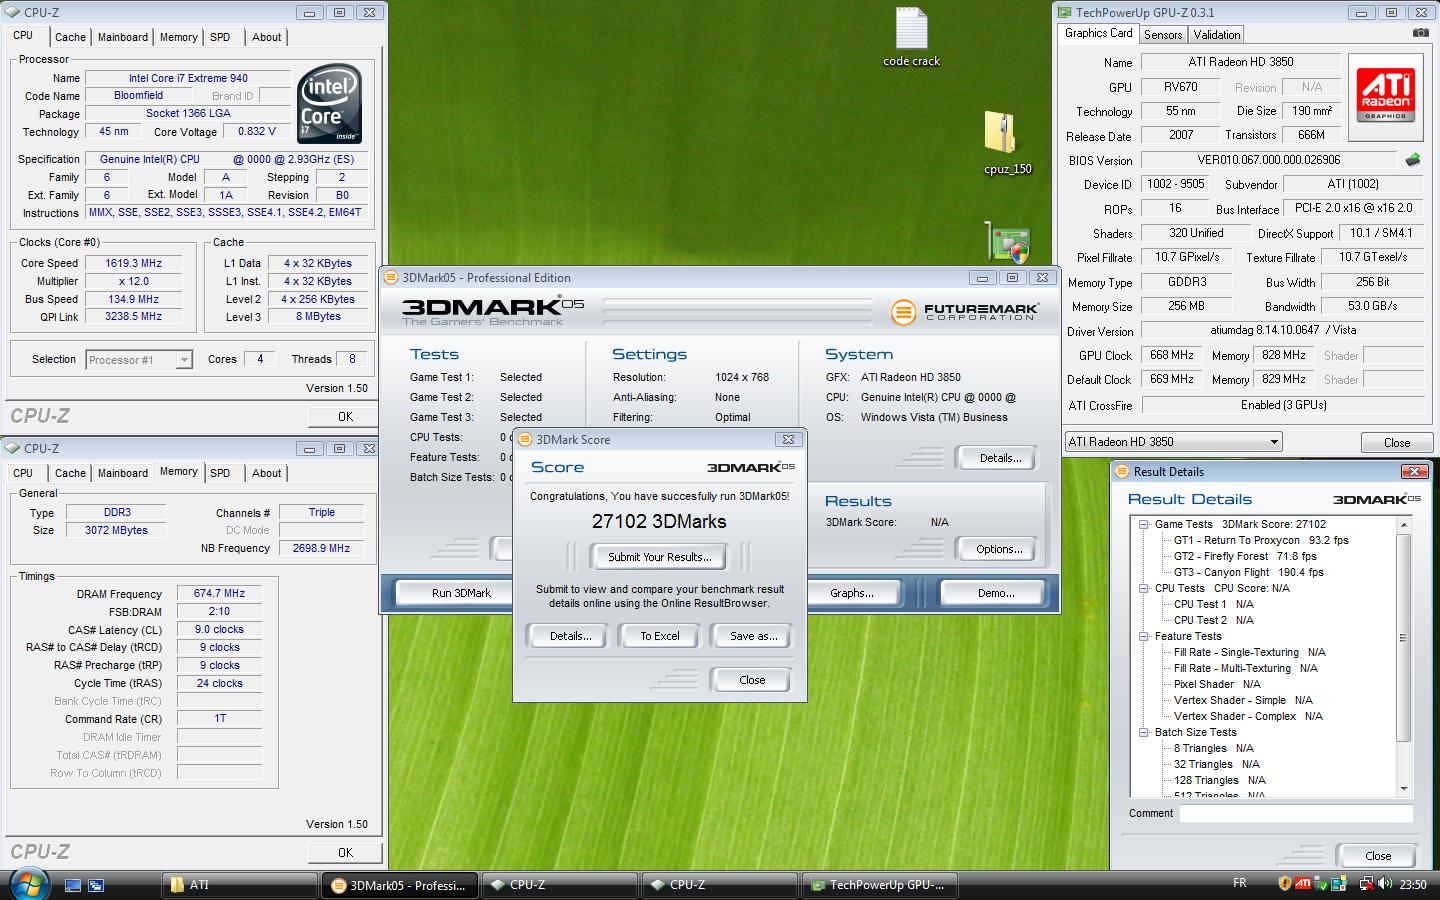Click the top CPU-Z window title icon
The image size is (1440, 900).
pyautogui.click(x=13, y=13)
